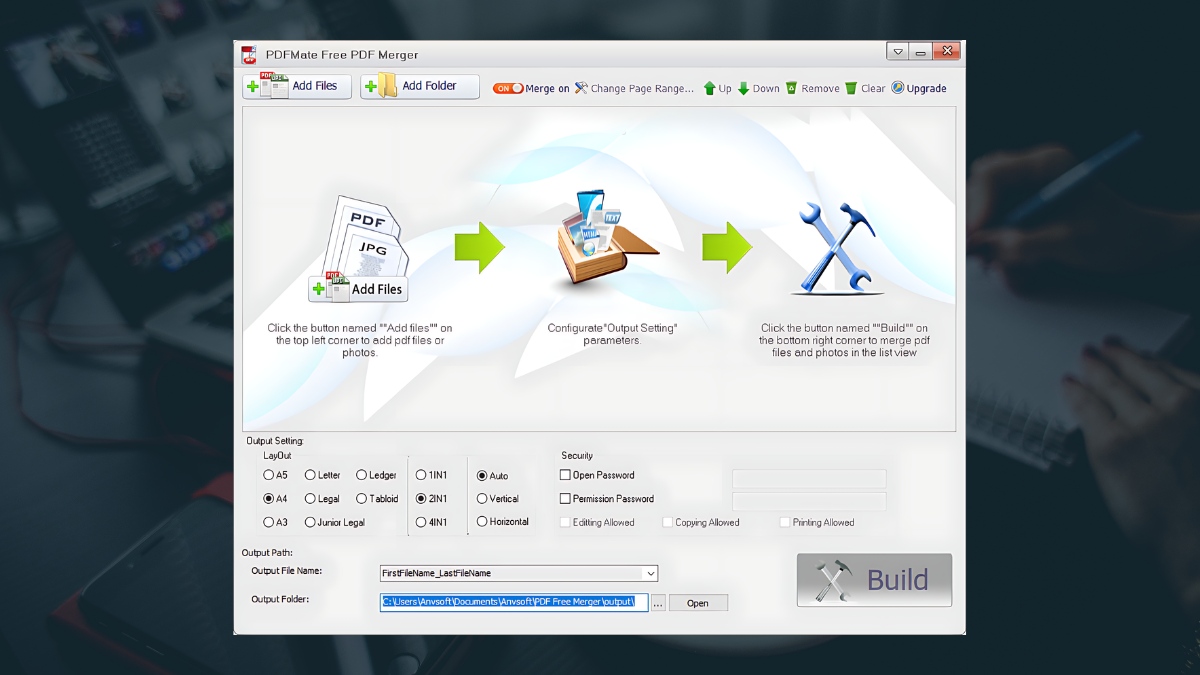Toggle the Merge on switch
Viewport: 1200px width, 675px height.
click(508, 88)
